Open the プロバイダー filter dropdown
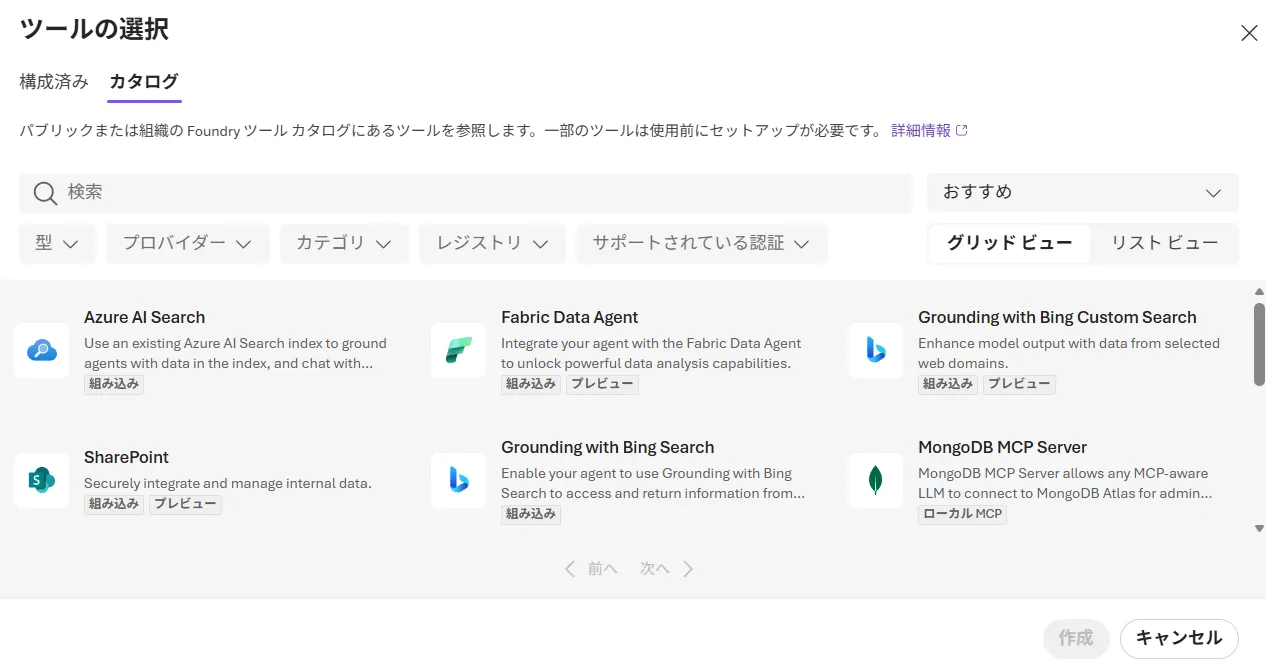1266x671 pixels. click(x=188, y=243)
